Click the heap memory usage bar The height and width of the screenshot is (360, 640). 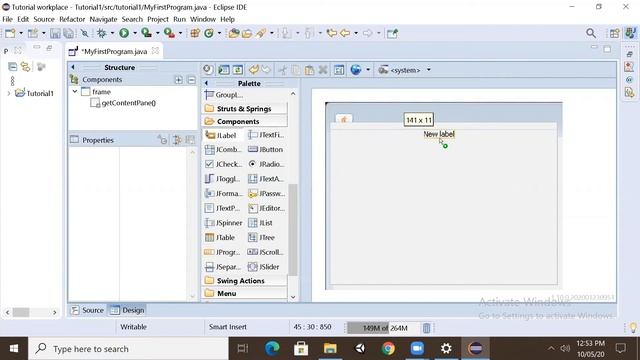pos(383,328)
